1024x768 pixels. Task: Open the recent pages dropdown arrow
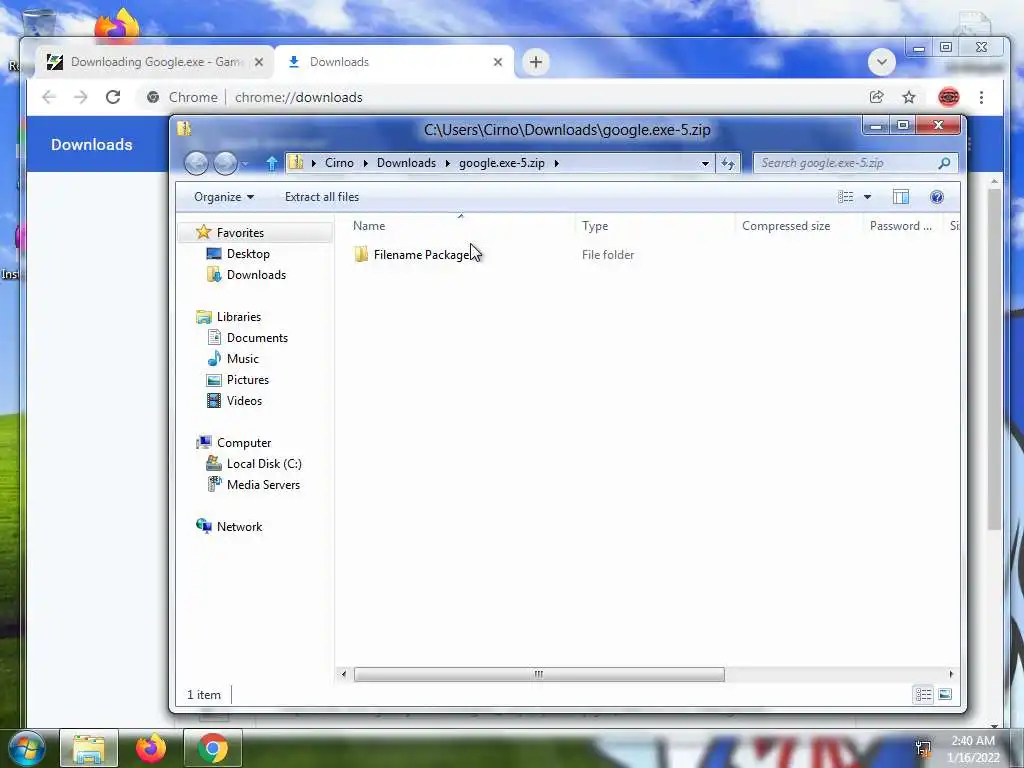click(x=245, y=163)
